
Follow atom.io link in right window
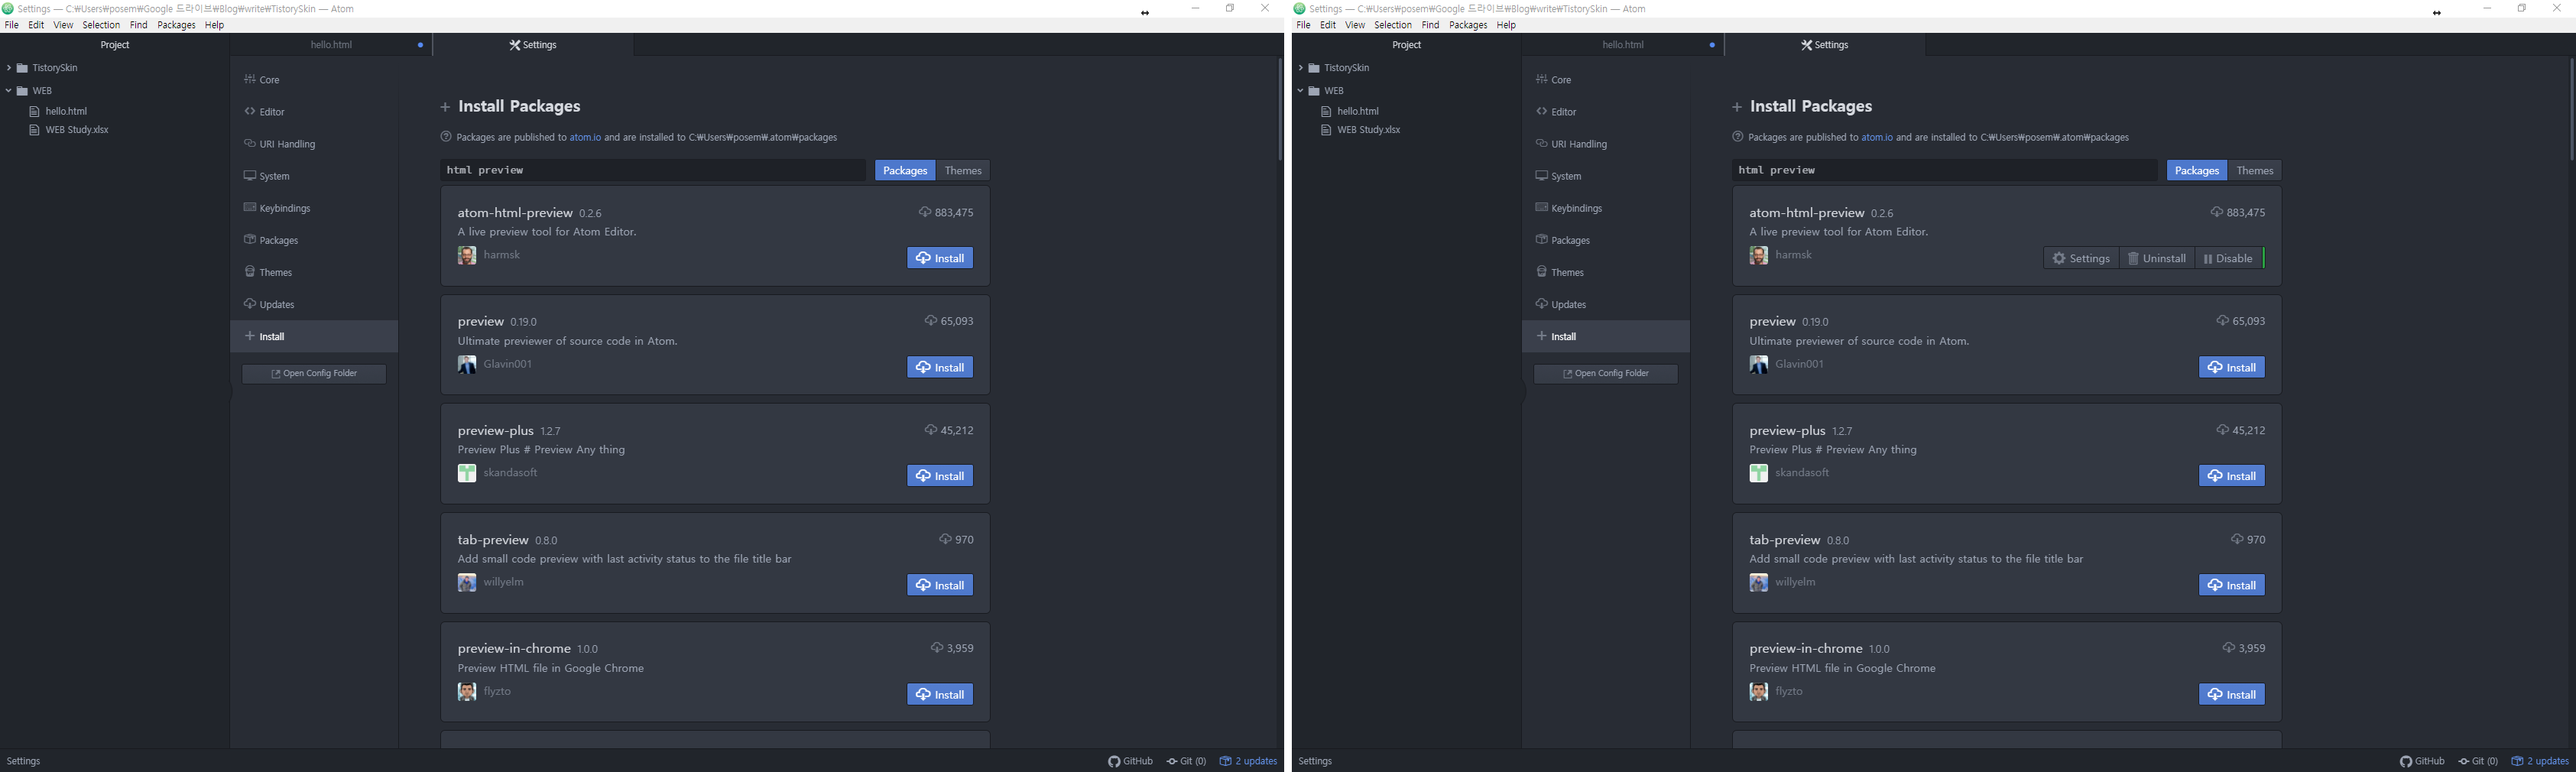pos(1877,138)
